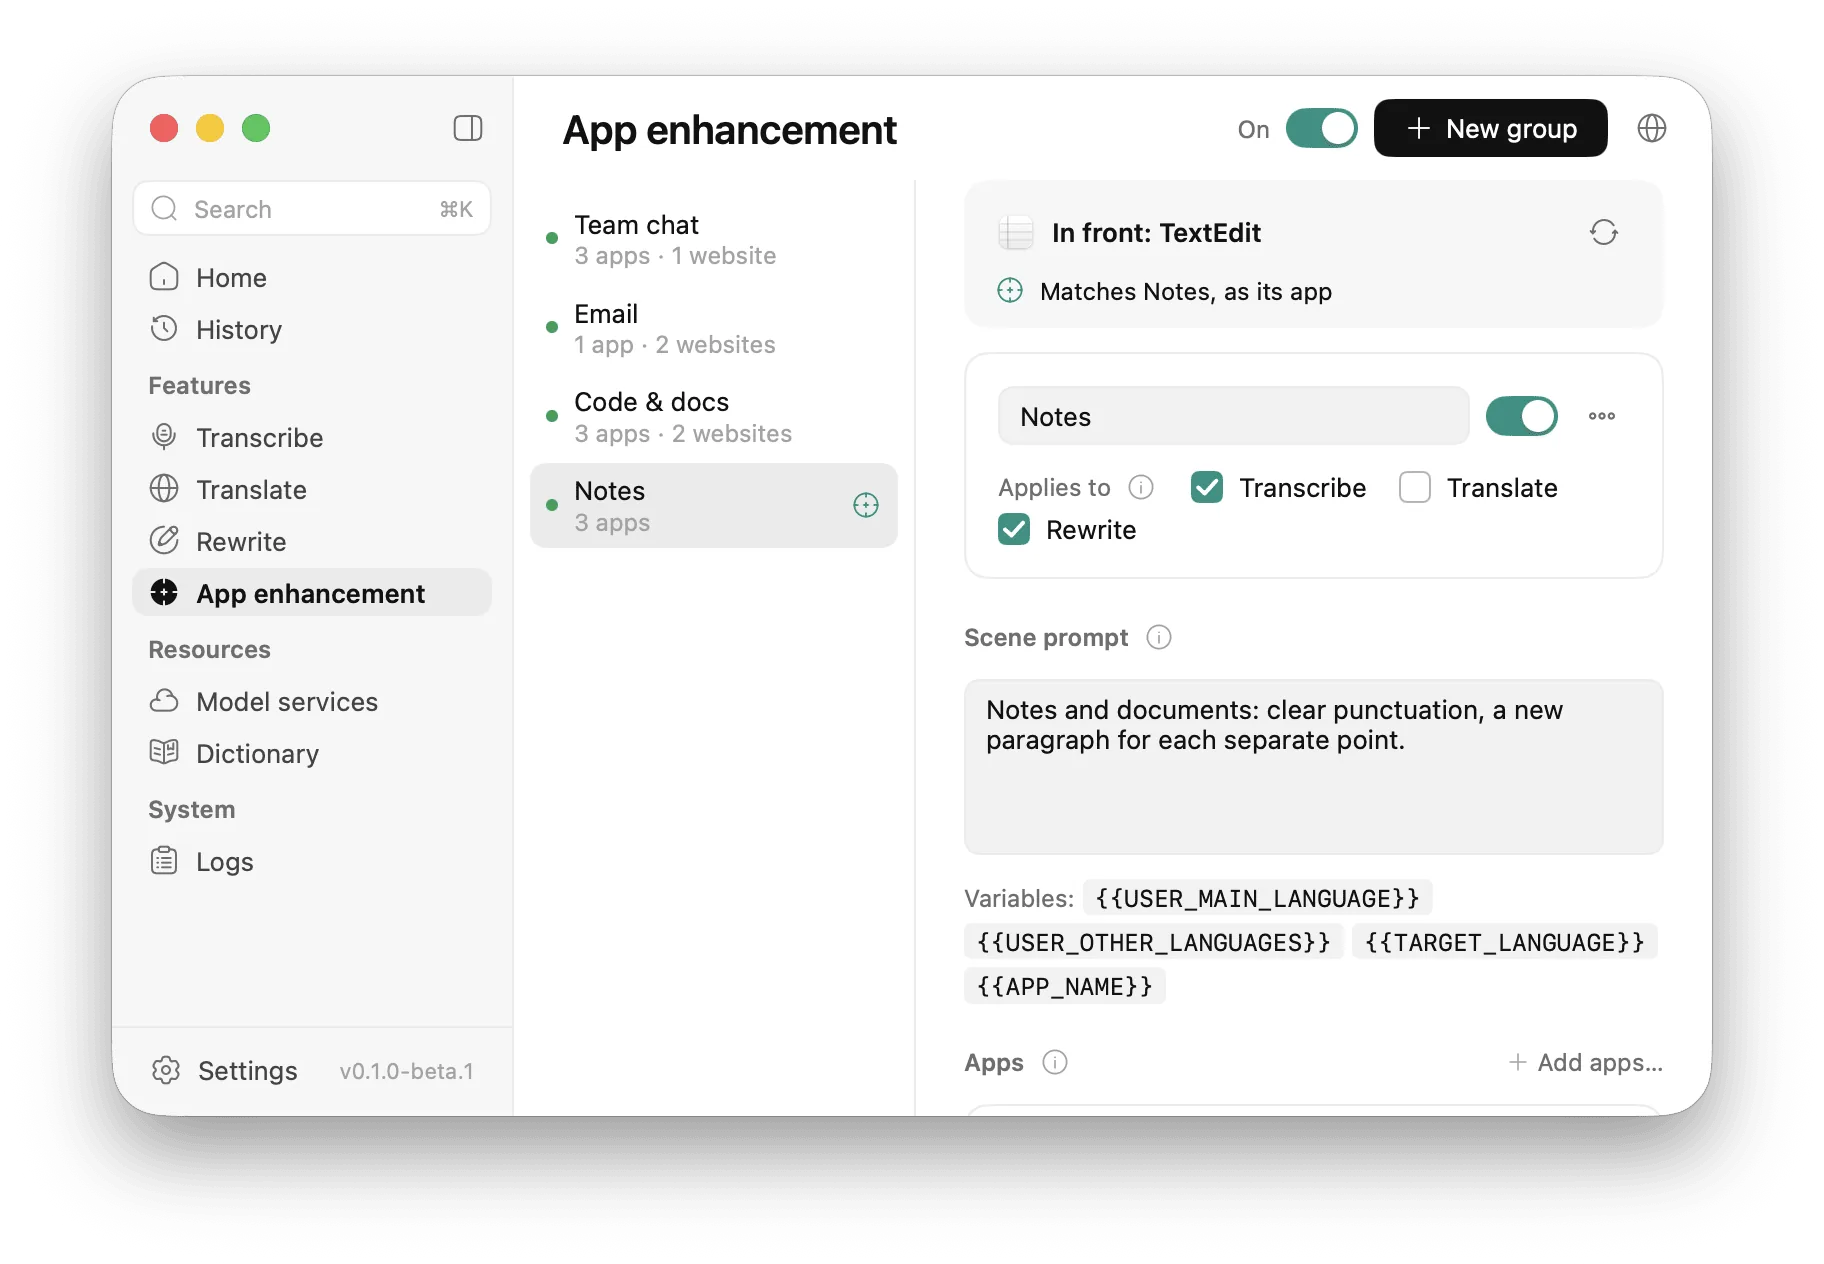Turn off the App enhancement On switch
Image resolution: width=1824 pixels, height=1264 pixels.
pyautogui.click(x=1321, y=128)
